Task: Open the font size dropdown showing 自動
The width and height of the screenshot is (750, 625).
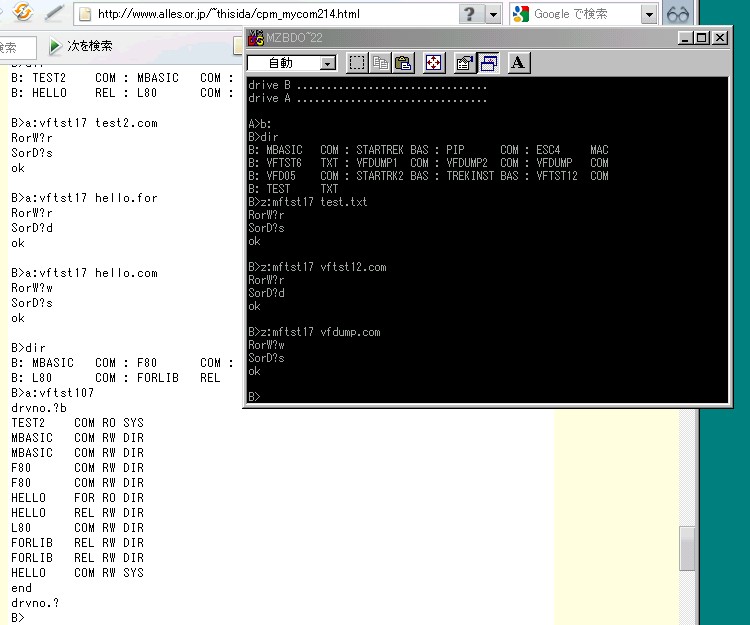Action: click(x=292, y=63)
